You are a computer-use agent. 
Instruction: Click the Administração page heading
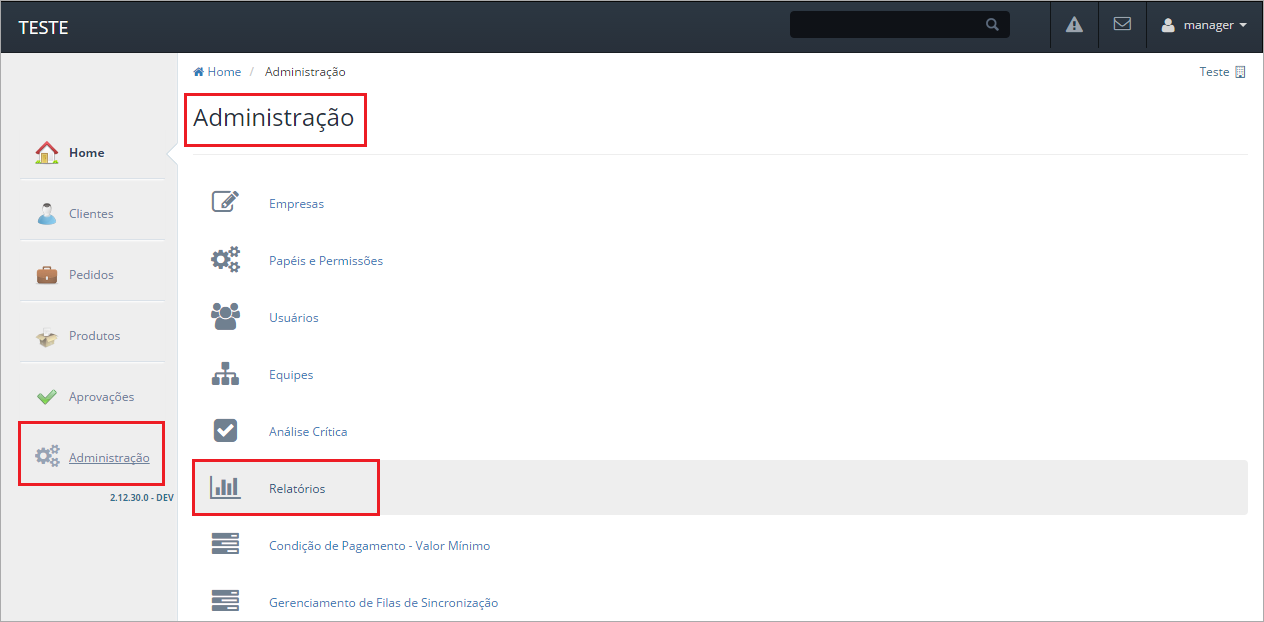(274, 118)
